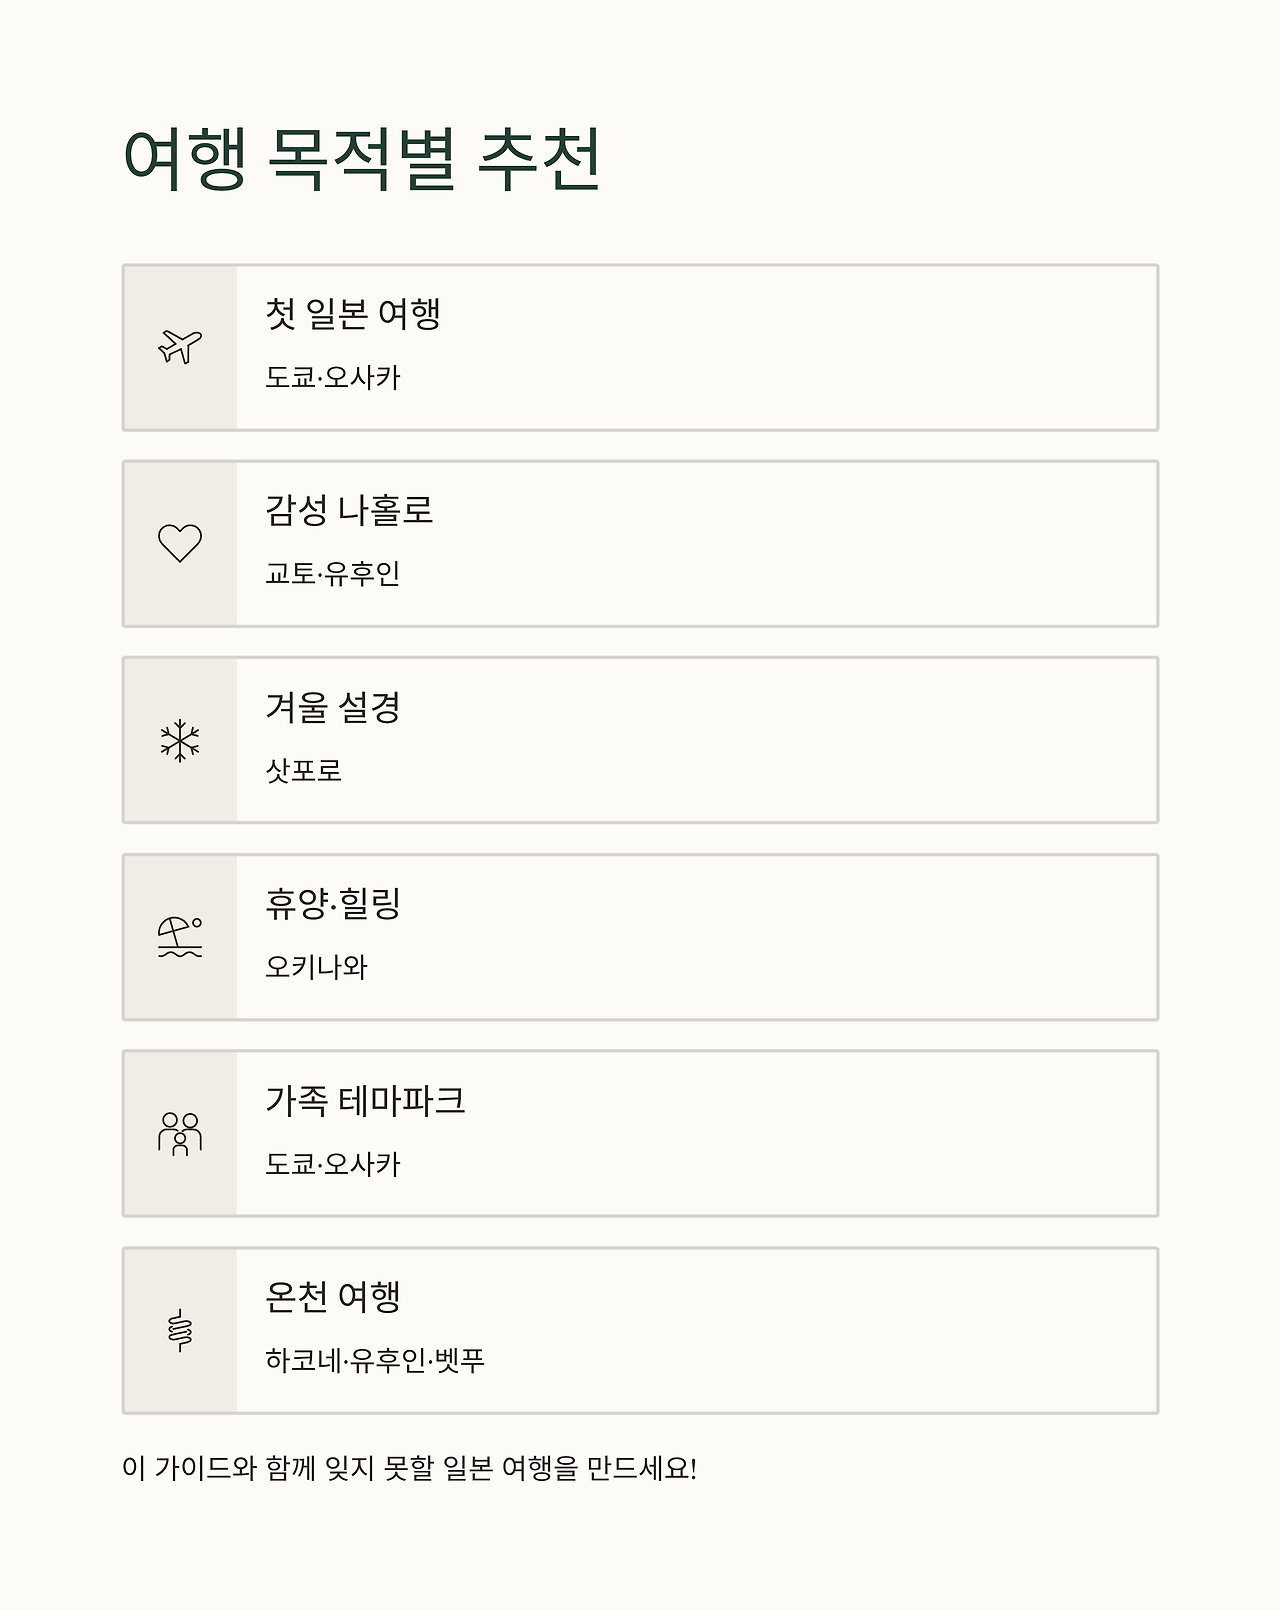The height and width of the screenshot is (1610, 1280).
Task: Click 도쿄·오사카 under 가족 테마파크
Action: tap(332, 1164)
